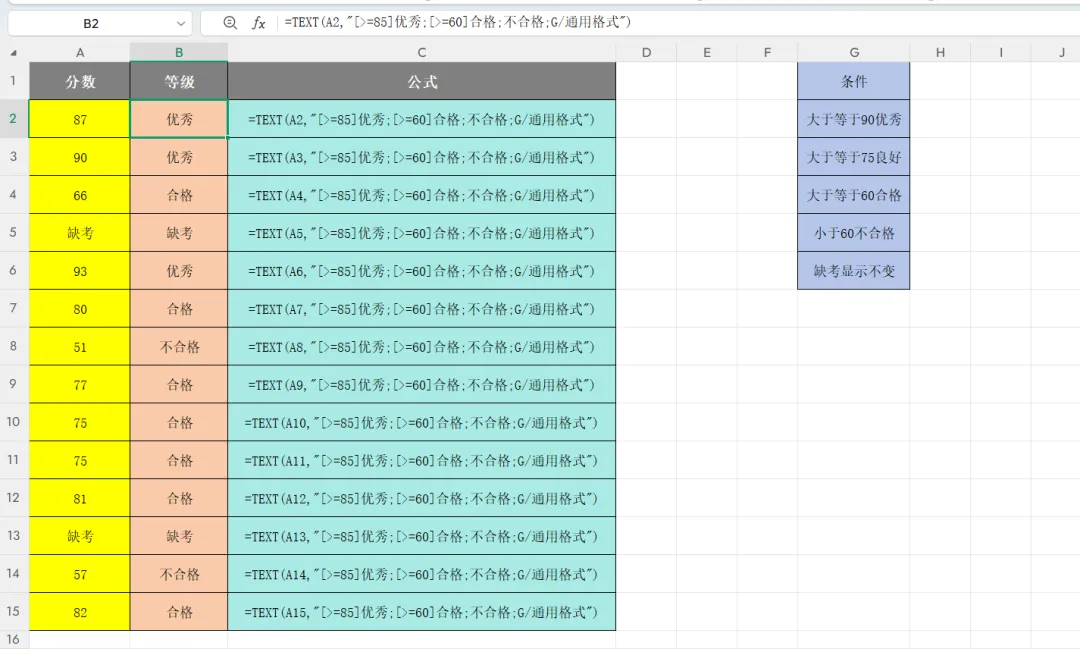The image size is (1080, 649).
Task: Click selected cell B2 showing 优秀
Action: click(179, 119)
